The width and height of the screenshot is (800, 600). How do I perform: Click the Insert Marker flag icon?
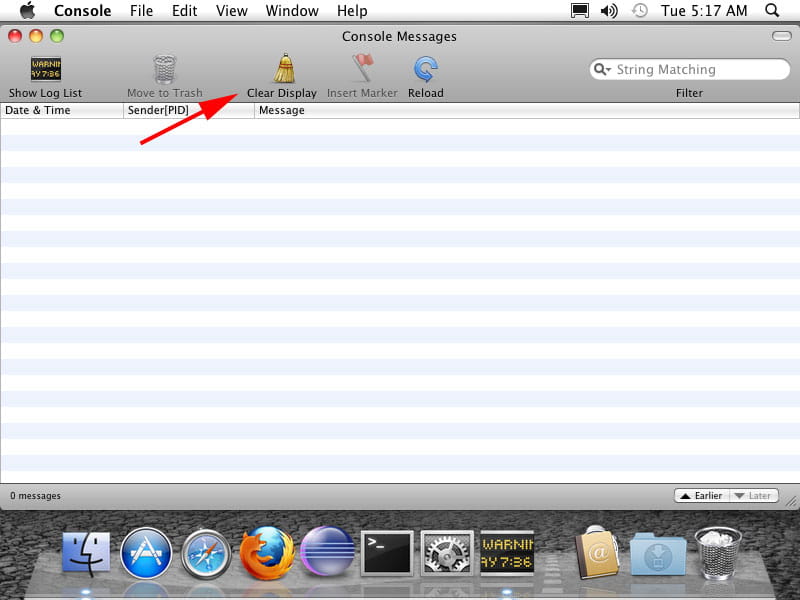[362, 68]
